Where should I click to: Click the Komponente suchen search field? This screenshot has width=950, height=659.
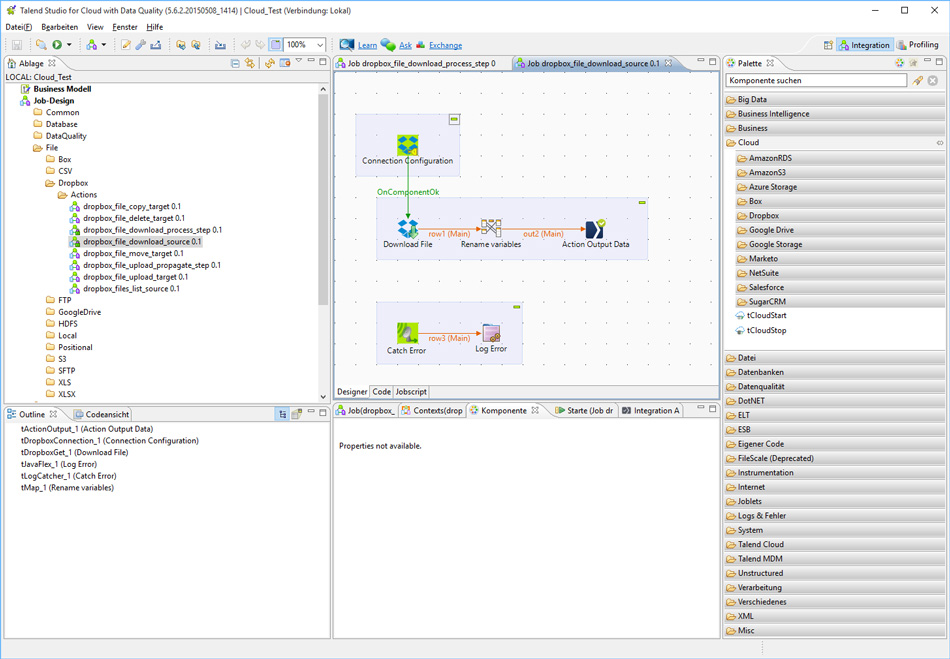point(816,81)
